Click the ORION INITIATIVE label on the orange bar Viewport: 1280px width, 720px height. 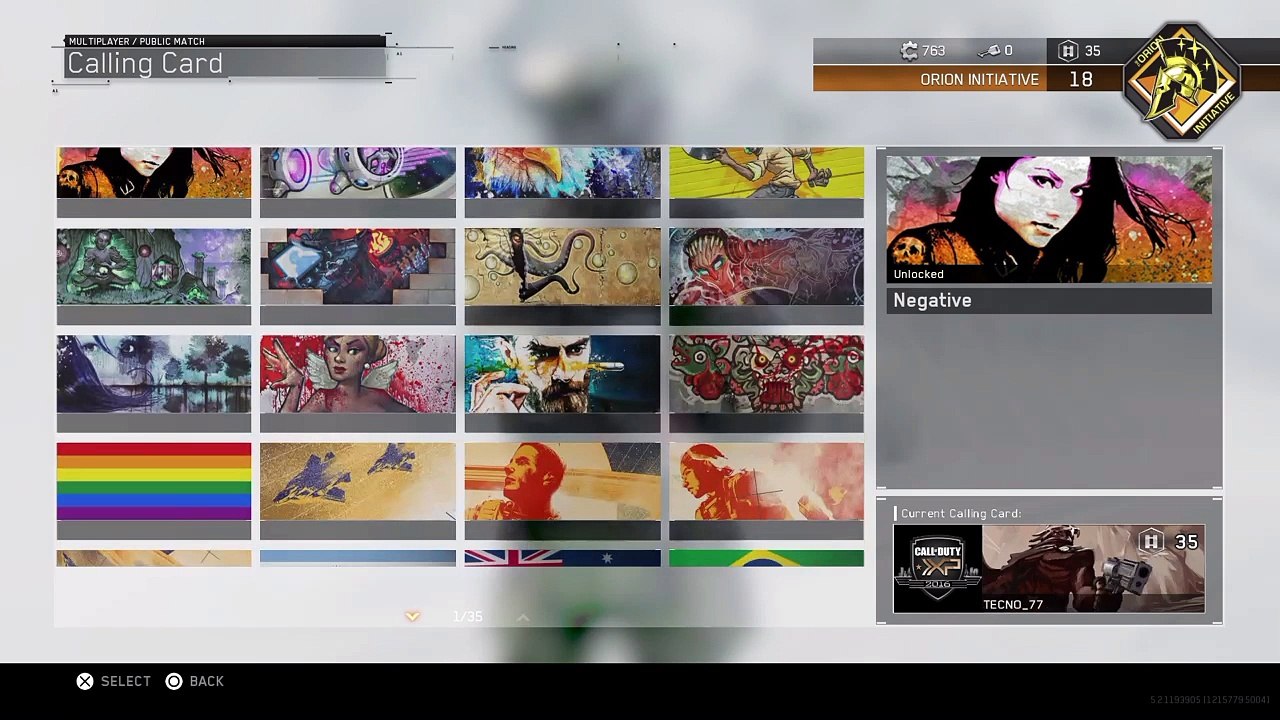(x=979, y=79)
